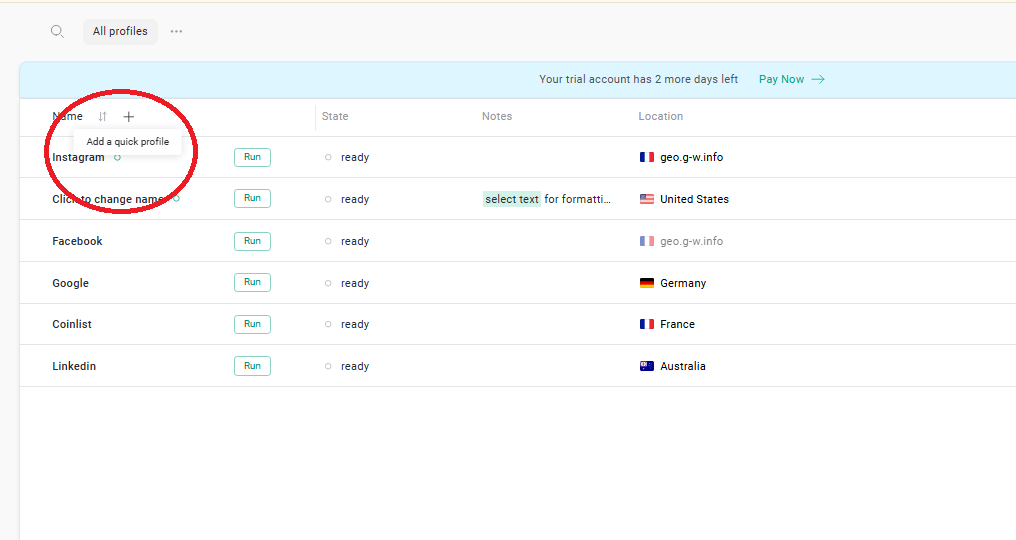Run the Google profile
This screenshot has width=1016, height=540.
pyautogui.click(x=252, y=282)
